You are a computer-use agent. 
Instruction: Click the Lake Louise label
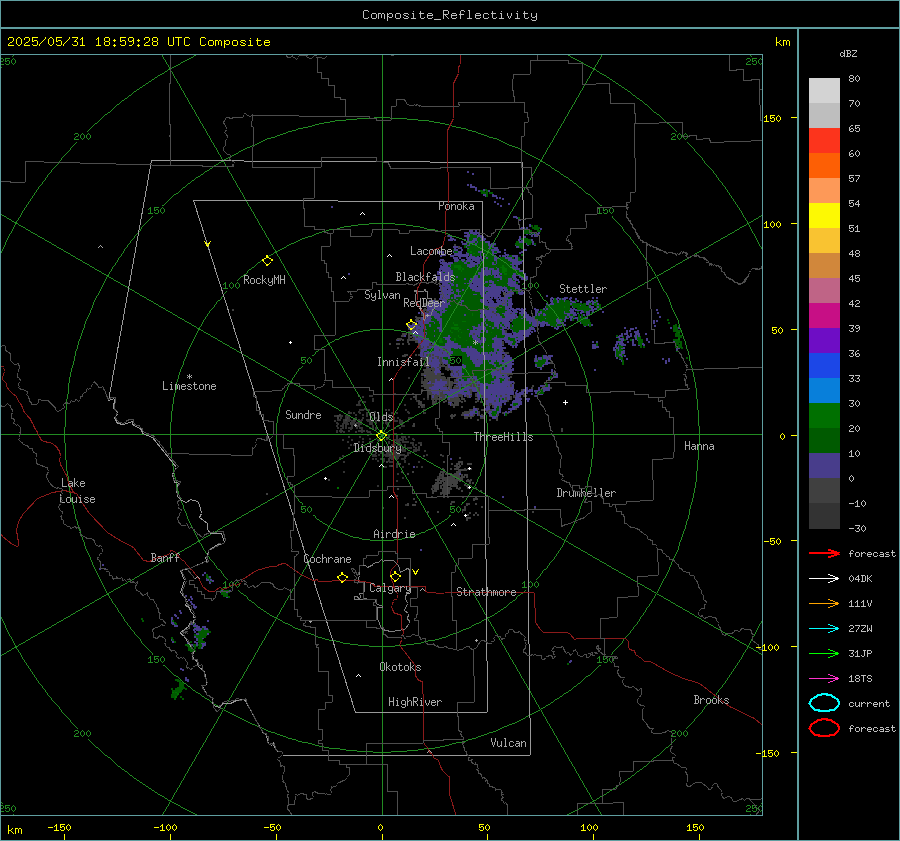(x=77, y=491)
